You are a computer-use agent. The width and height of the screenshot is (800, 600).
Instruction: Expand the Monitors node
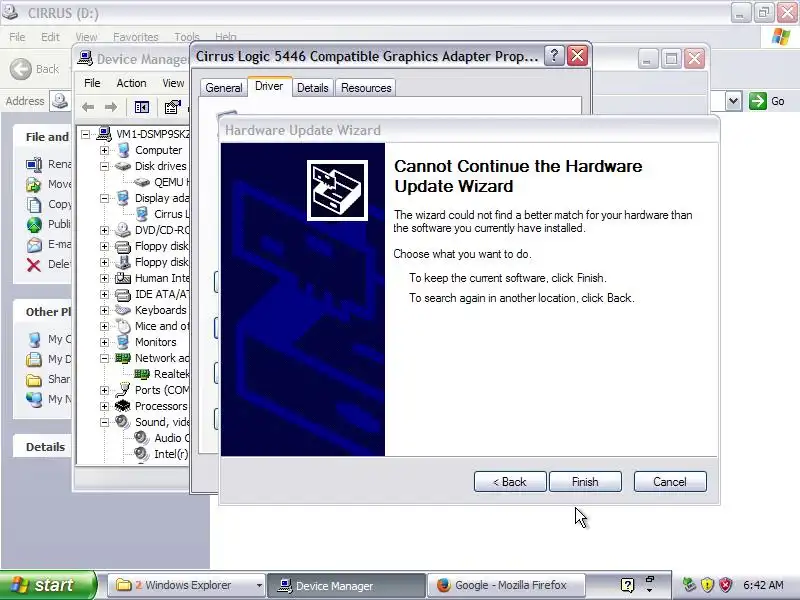(104, 342)
